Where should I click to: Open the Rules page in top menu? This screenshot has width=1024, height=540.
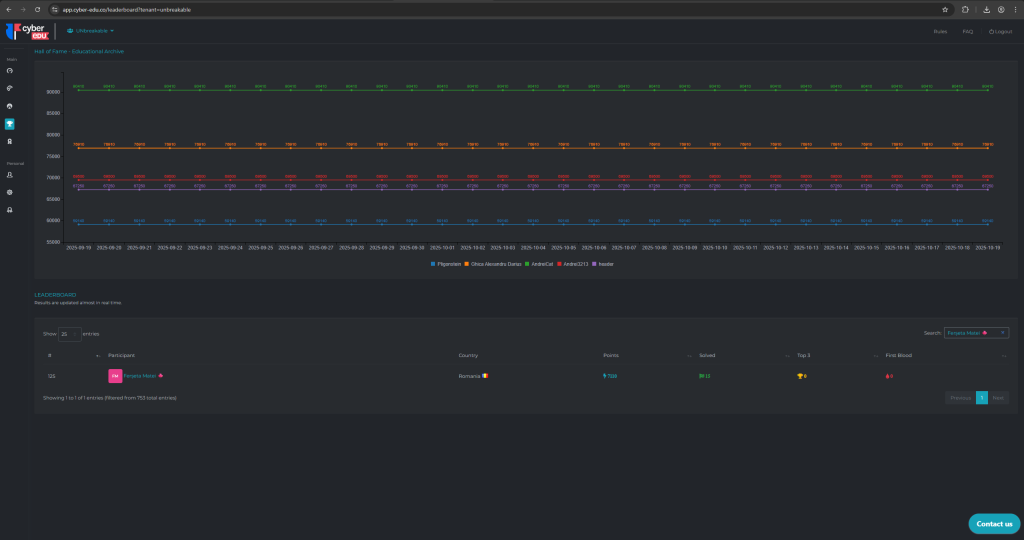[x=940, y=31]
